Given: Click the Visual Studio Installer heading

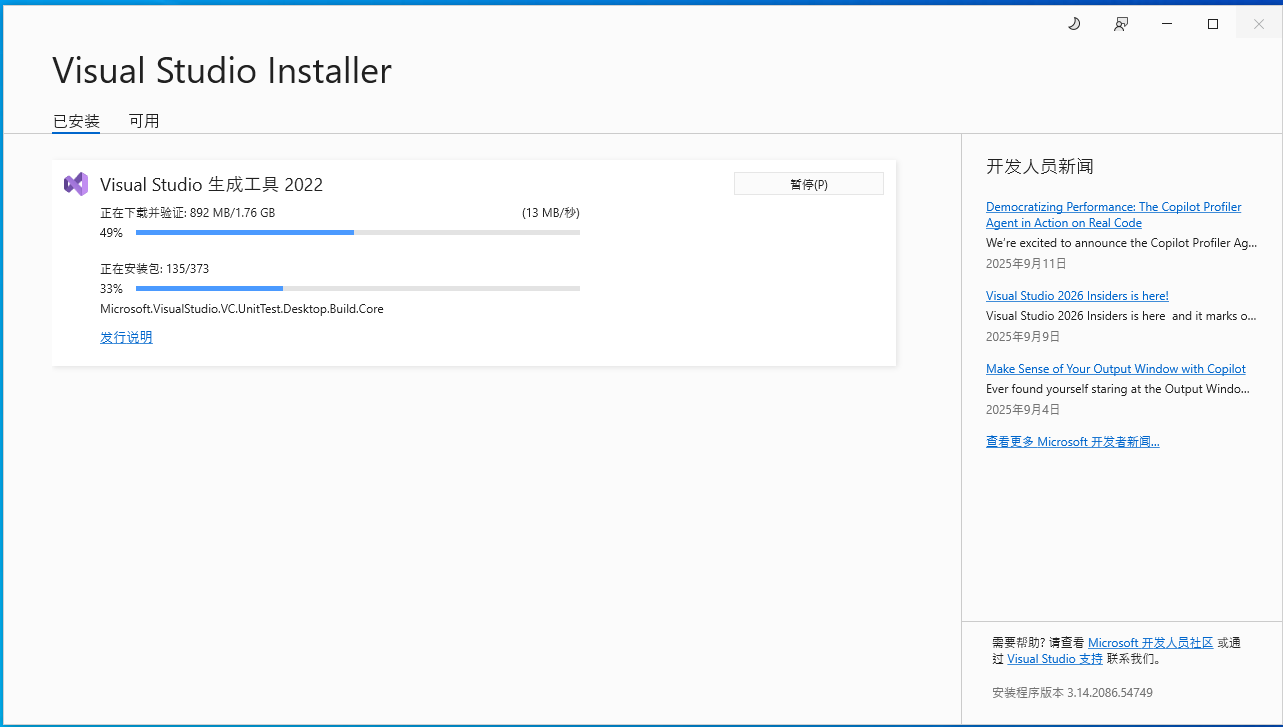Looking at the screenshot, I should click(x=222, y=71).
